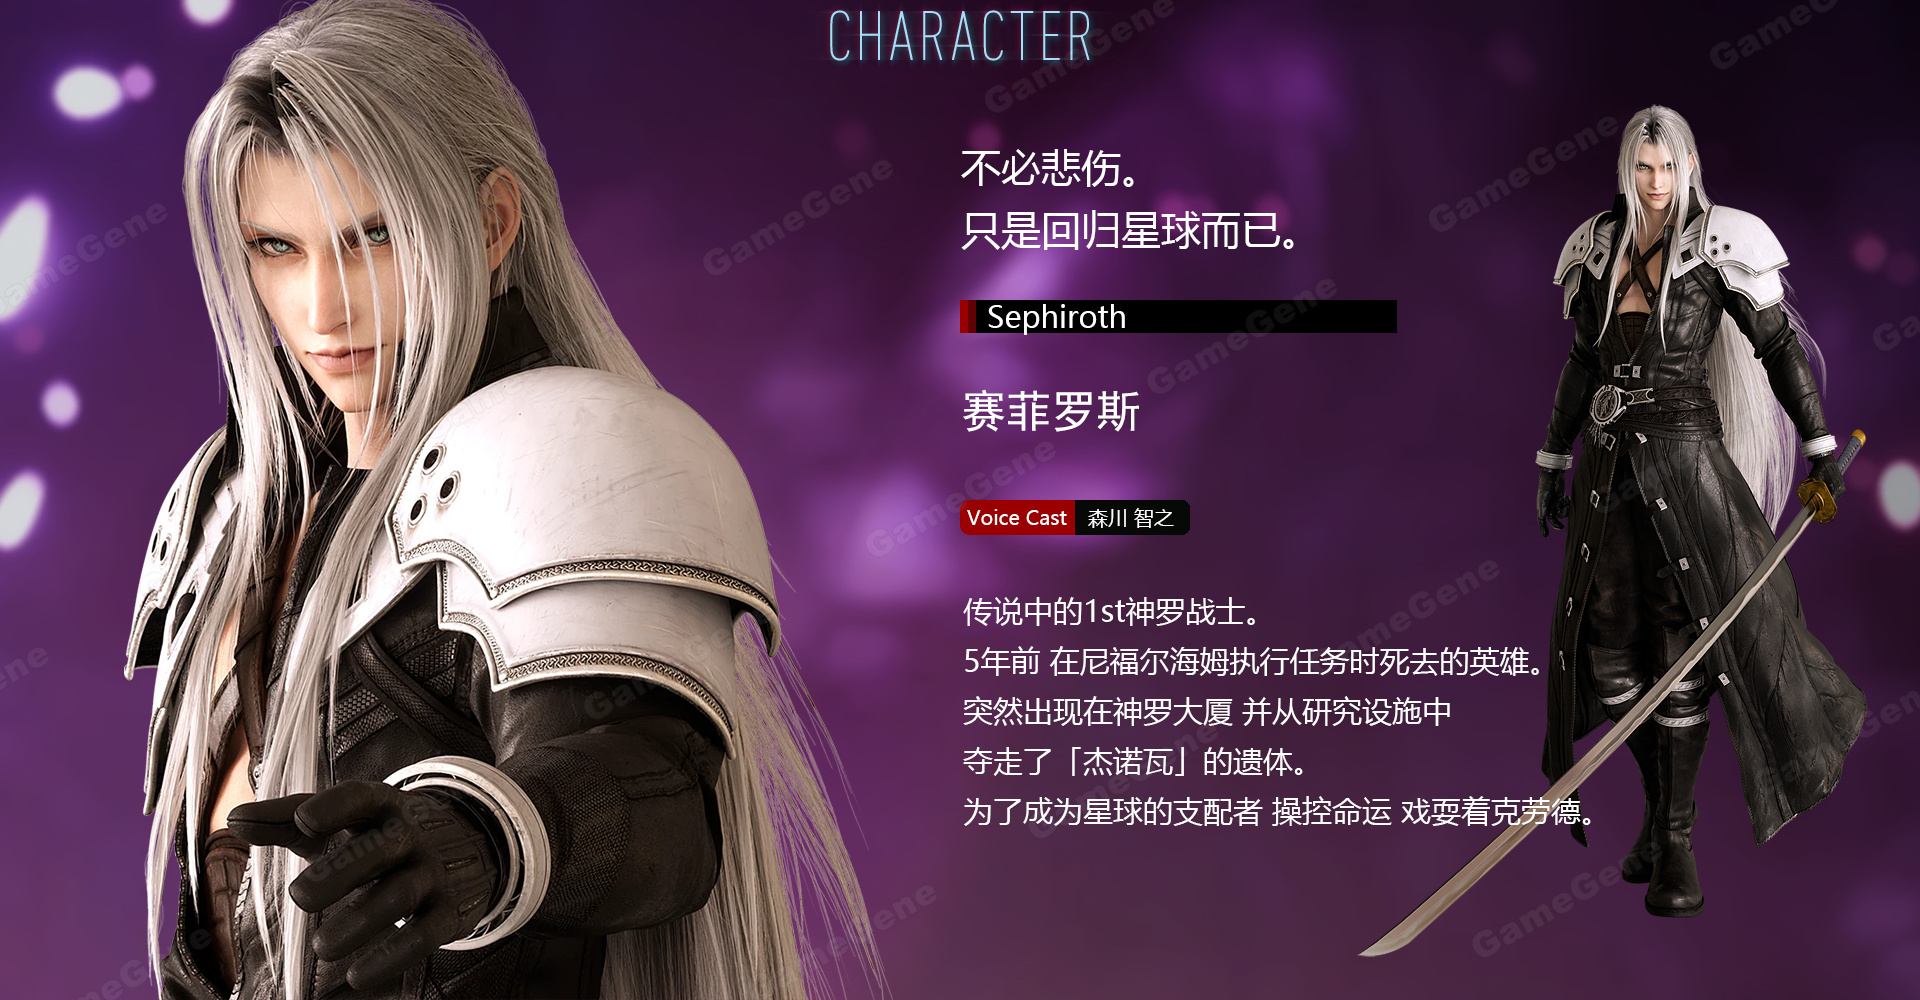Select the red Voice Cast label

coord(1017,518)
